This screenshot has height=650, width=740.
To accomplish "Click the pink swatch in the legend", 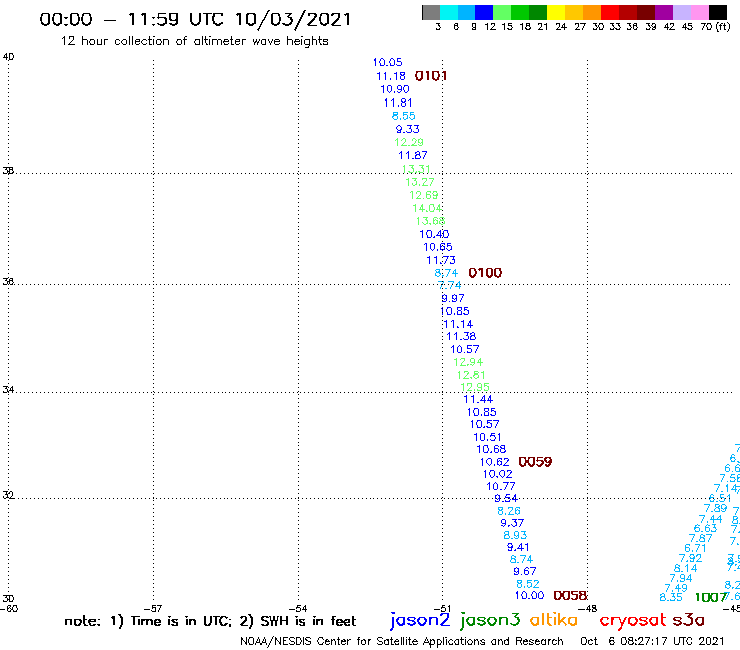I will pos(699,12).
